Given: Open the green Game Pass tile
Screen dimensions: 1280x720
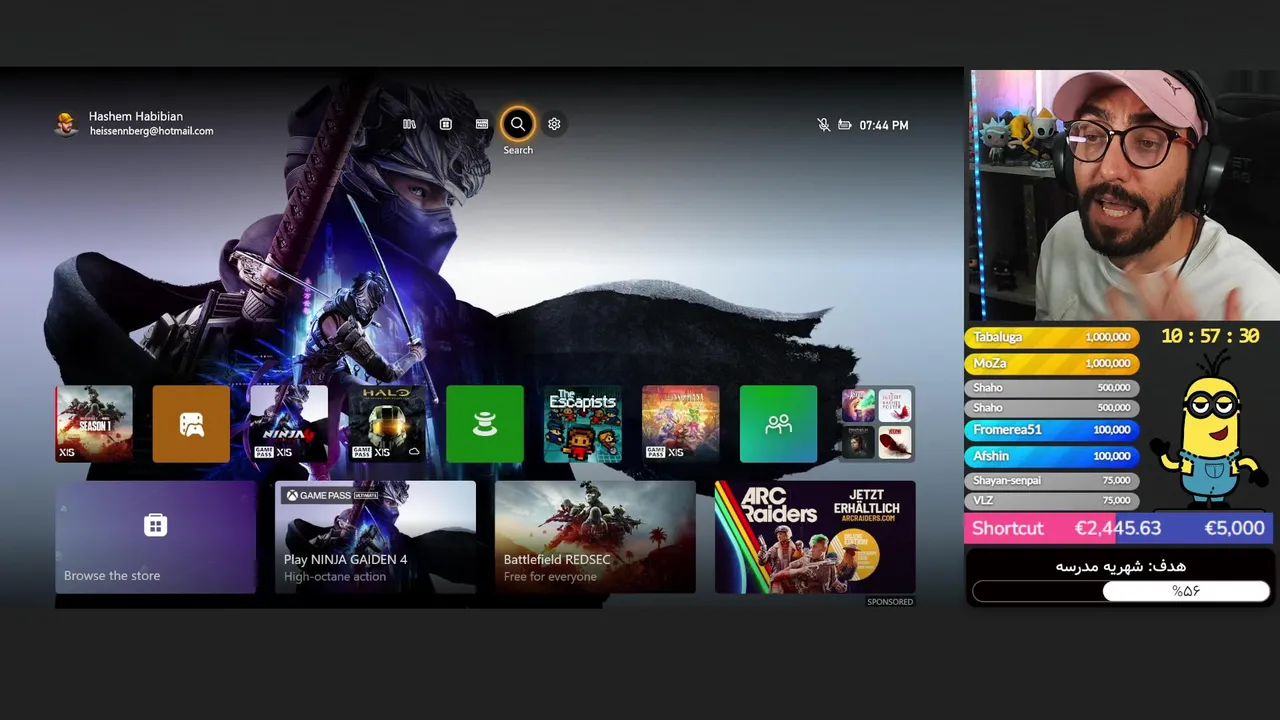Looking at the screenshot, I should [x=485, y=424].
